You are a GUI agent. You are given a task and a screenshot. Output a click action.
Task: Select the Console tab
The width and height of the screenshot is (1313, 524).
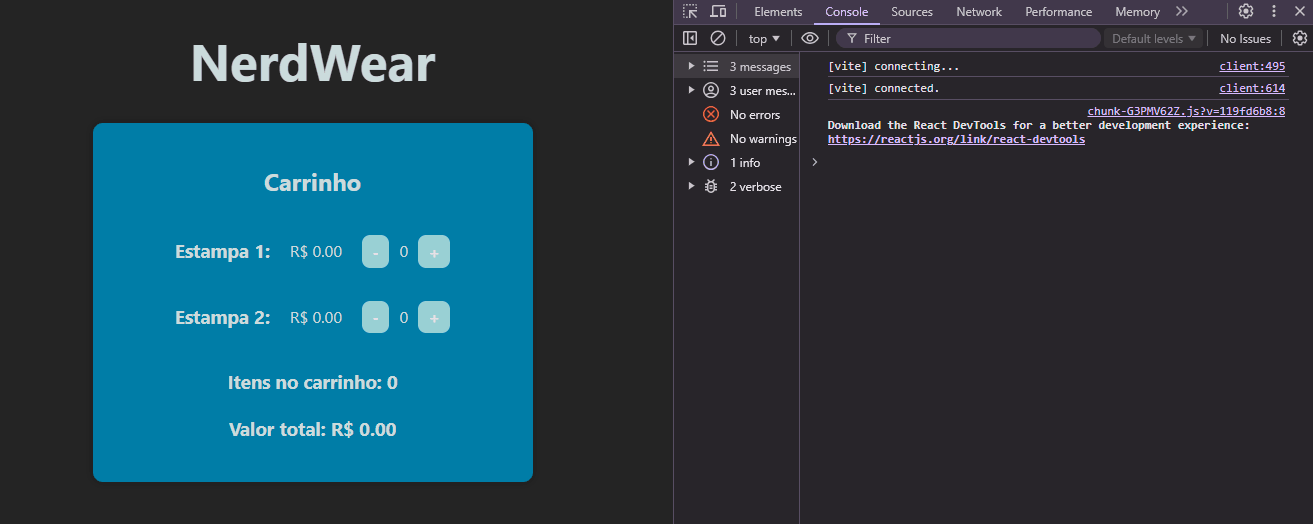click(x=846, y=12)
